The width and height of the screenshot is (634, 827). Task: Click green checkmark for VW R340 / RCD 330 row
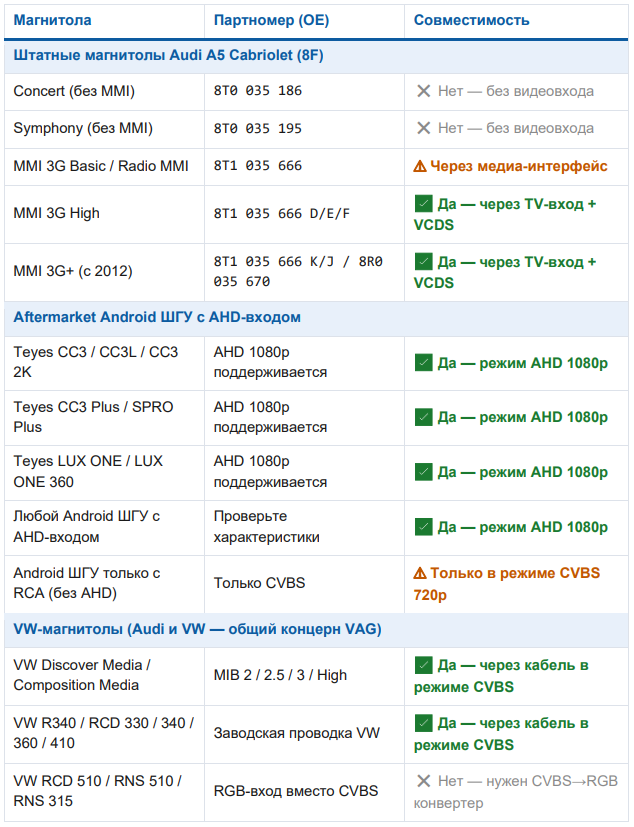[x=424, y=723]
